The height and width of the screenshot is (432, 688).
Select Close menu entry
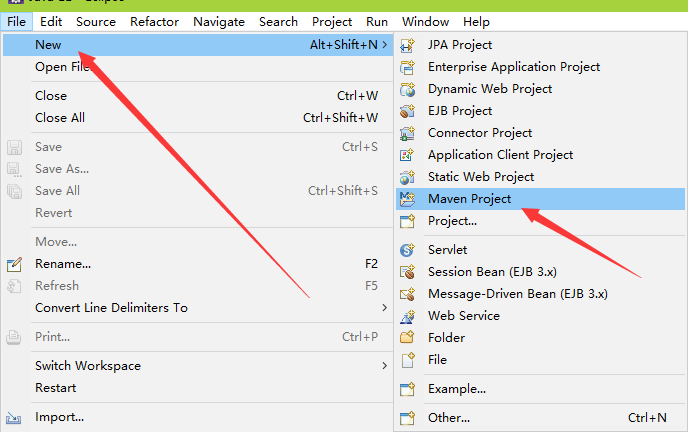(x=197, y=96)
